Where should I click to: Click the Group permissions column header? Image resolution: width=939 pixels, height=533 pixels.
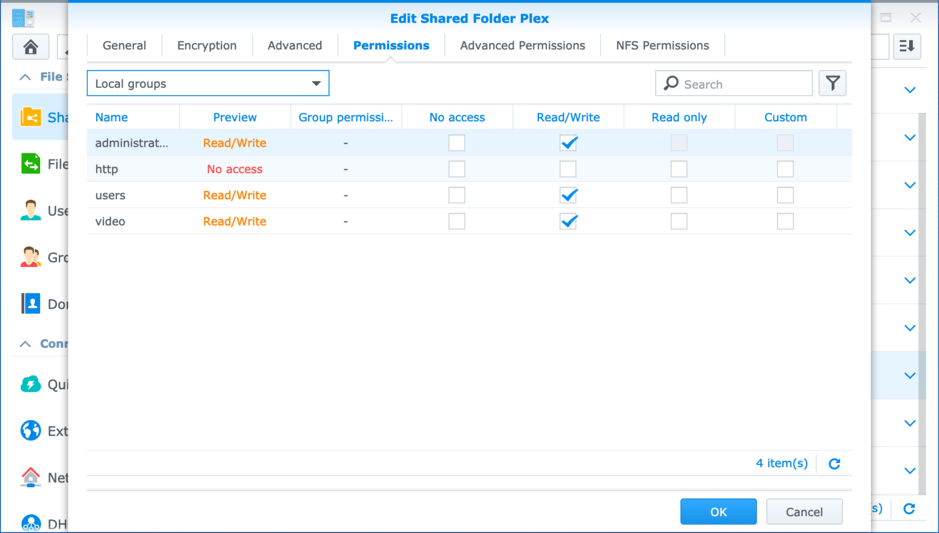point(346,117)
